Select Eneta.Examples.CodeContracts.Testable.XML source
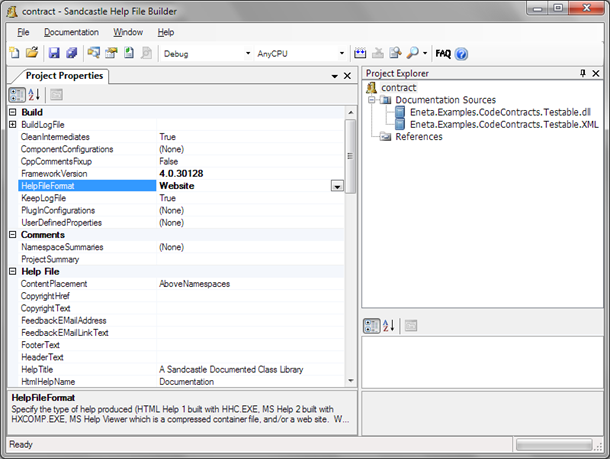This screenshot has height=459, width=610. [504, 124]
